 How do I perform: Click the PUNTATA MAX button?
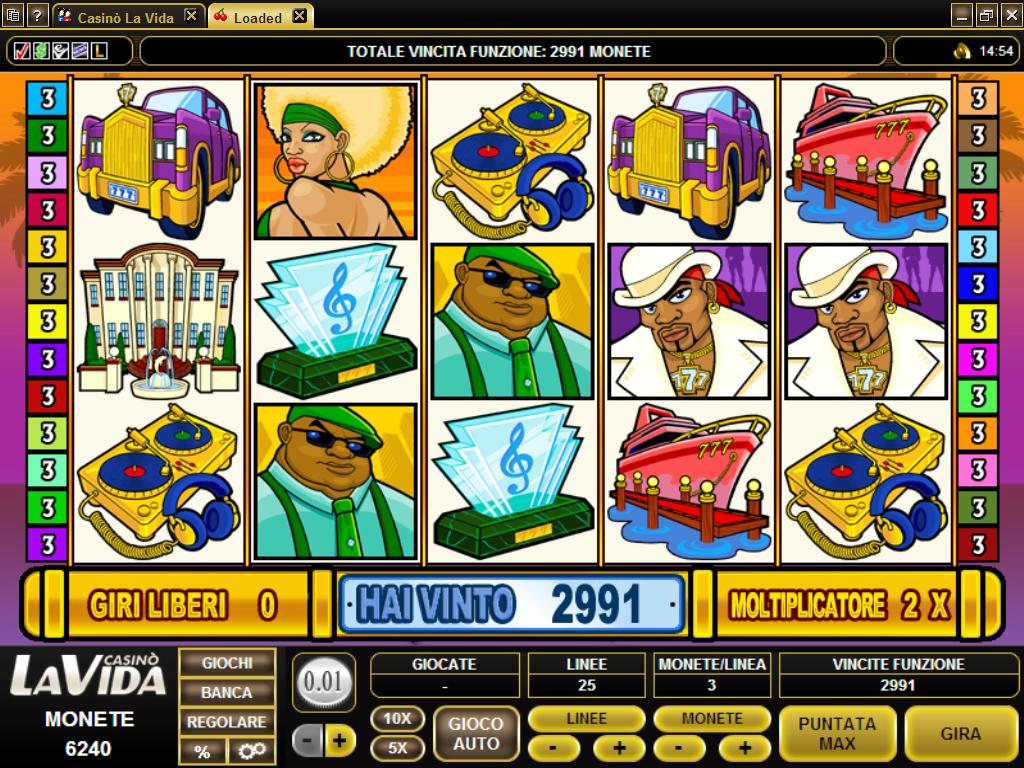point(837,733)
